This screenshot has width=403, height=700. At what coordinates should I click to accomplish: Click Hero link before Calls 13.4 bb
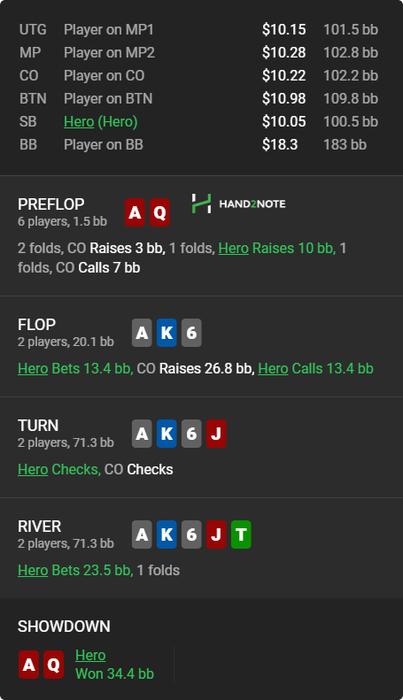point(273,369)
